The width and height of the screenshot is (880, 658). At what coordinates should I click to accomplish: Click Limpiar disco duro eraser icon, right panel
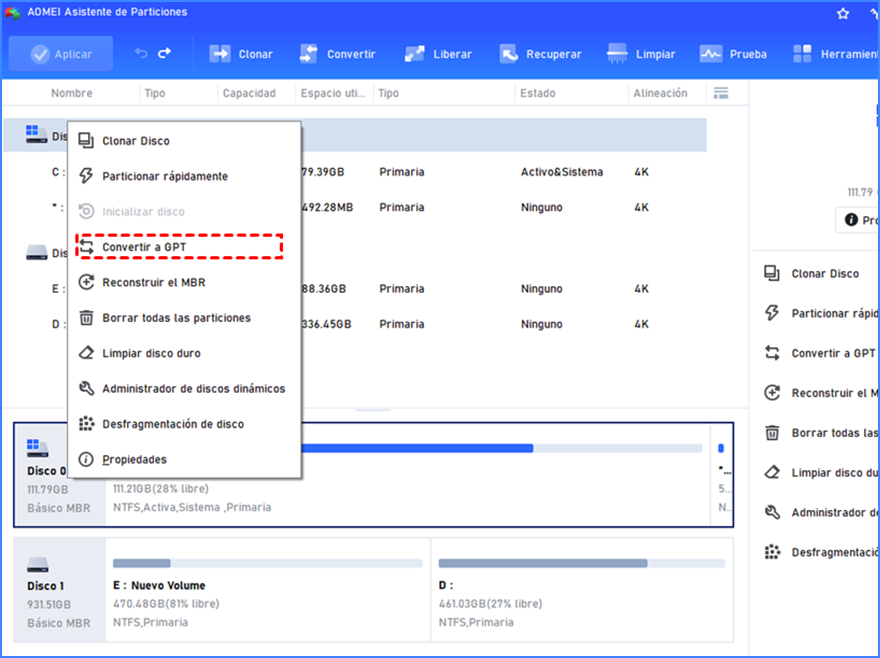[772, 473]
